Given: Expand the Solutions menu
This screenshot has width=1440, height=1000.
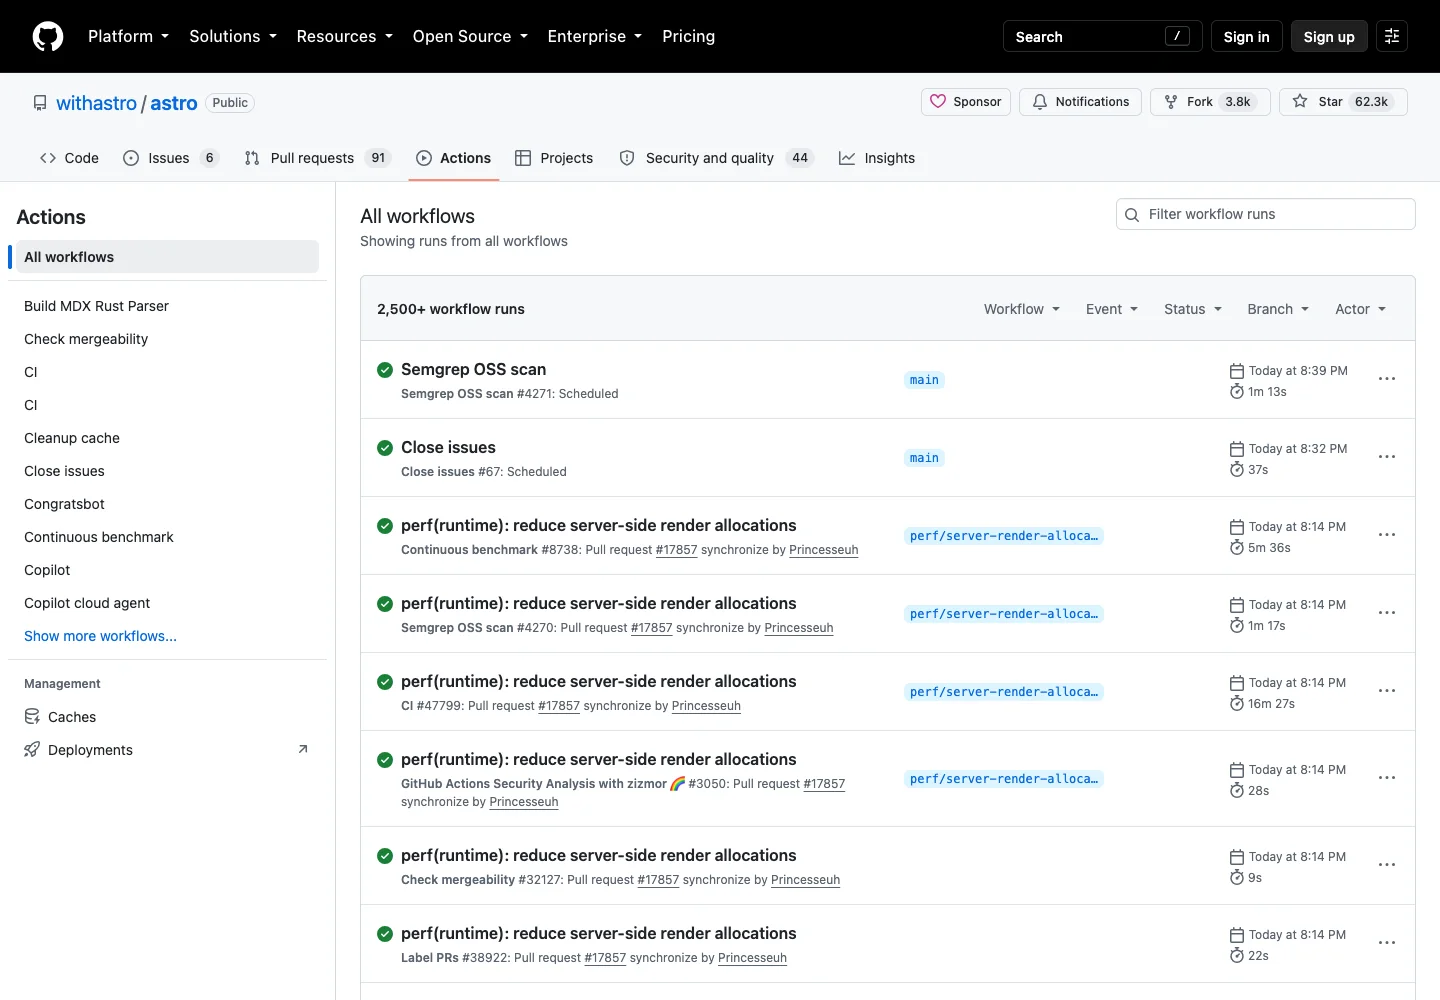Looking at the screenshot, I should click(x=233, y=36).
